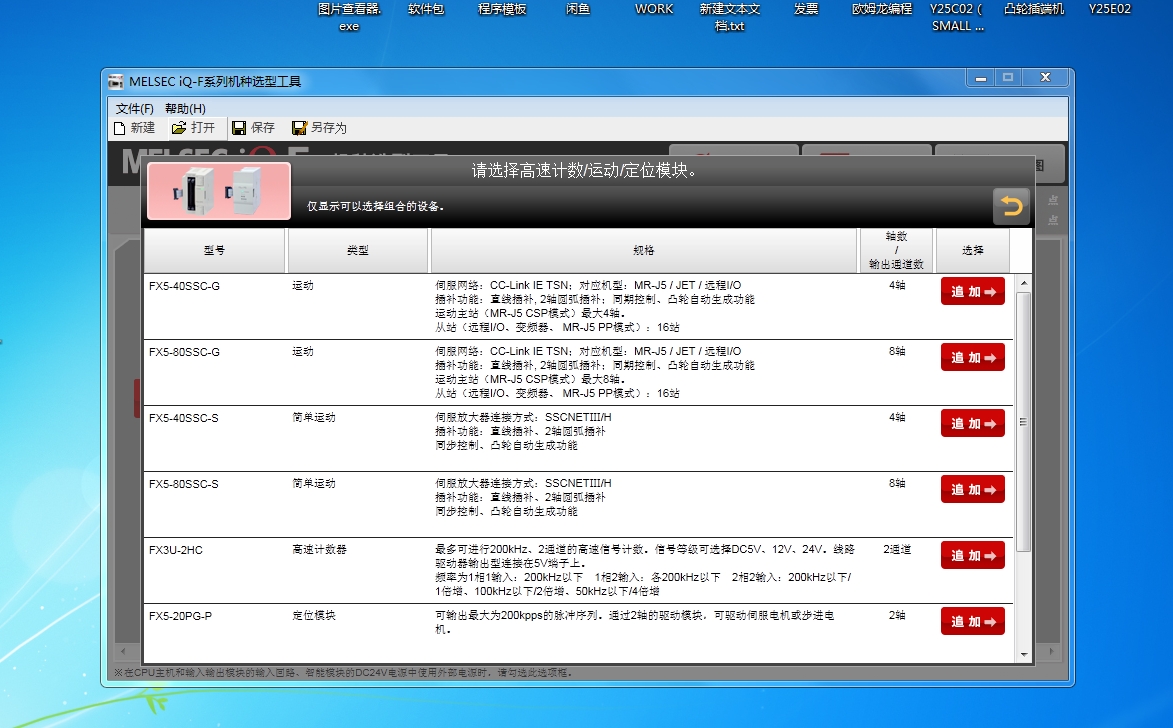Open the 帮助(H) menu
1173x728 pixels.
point(185,108)
